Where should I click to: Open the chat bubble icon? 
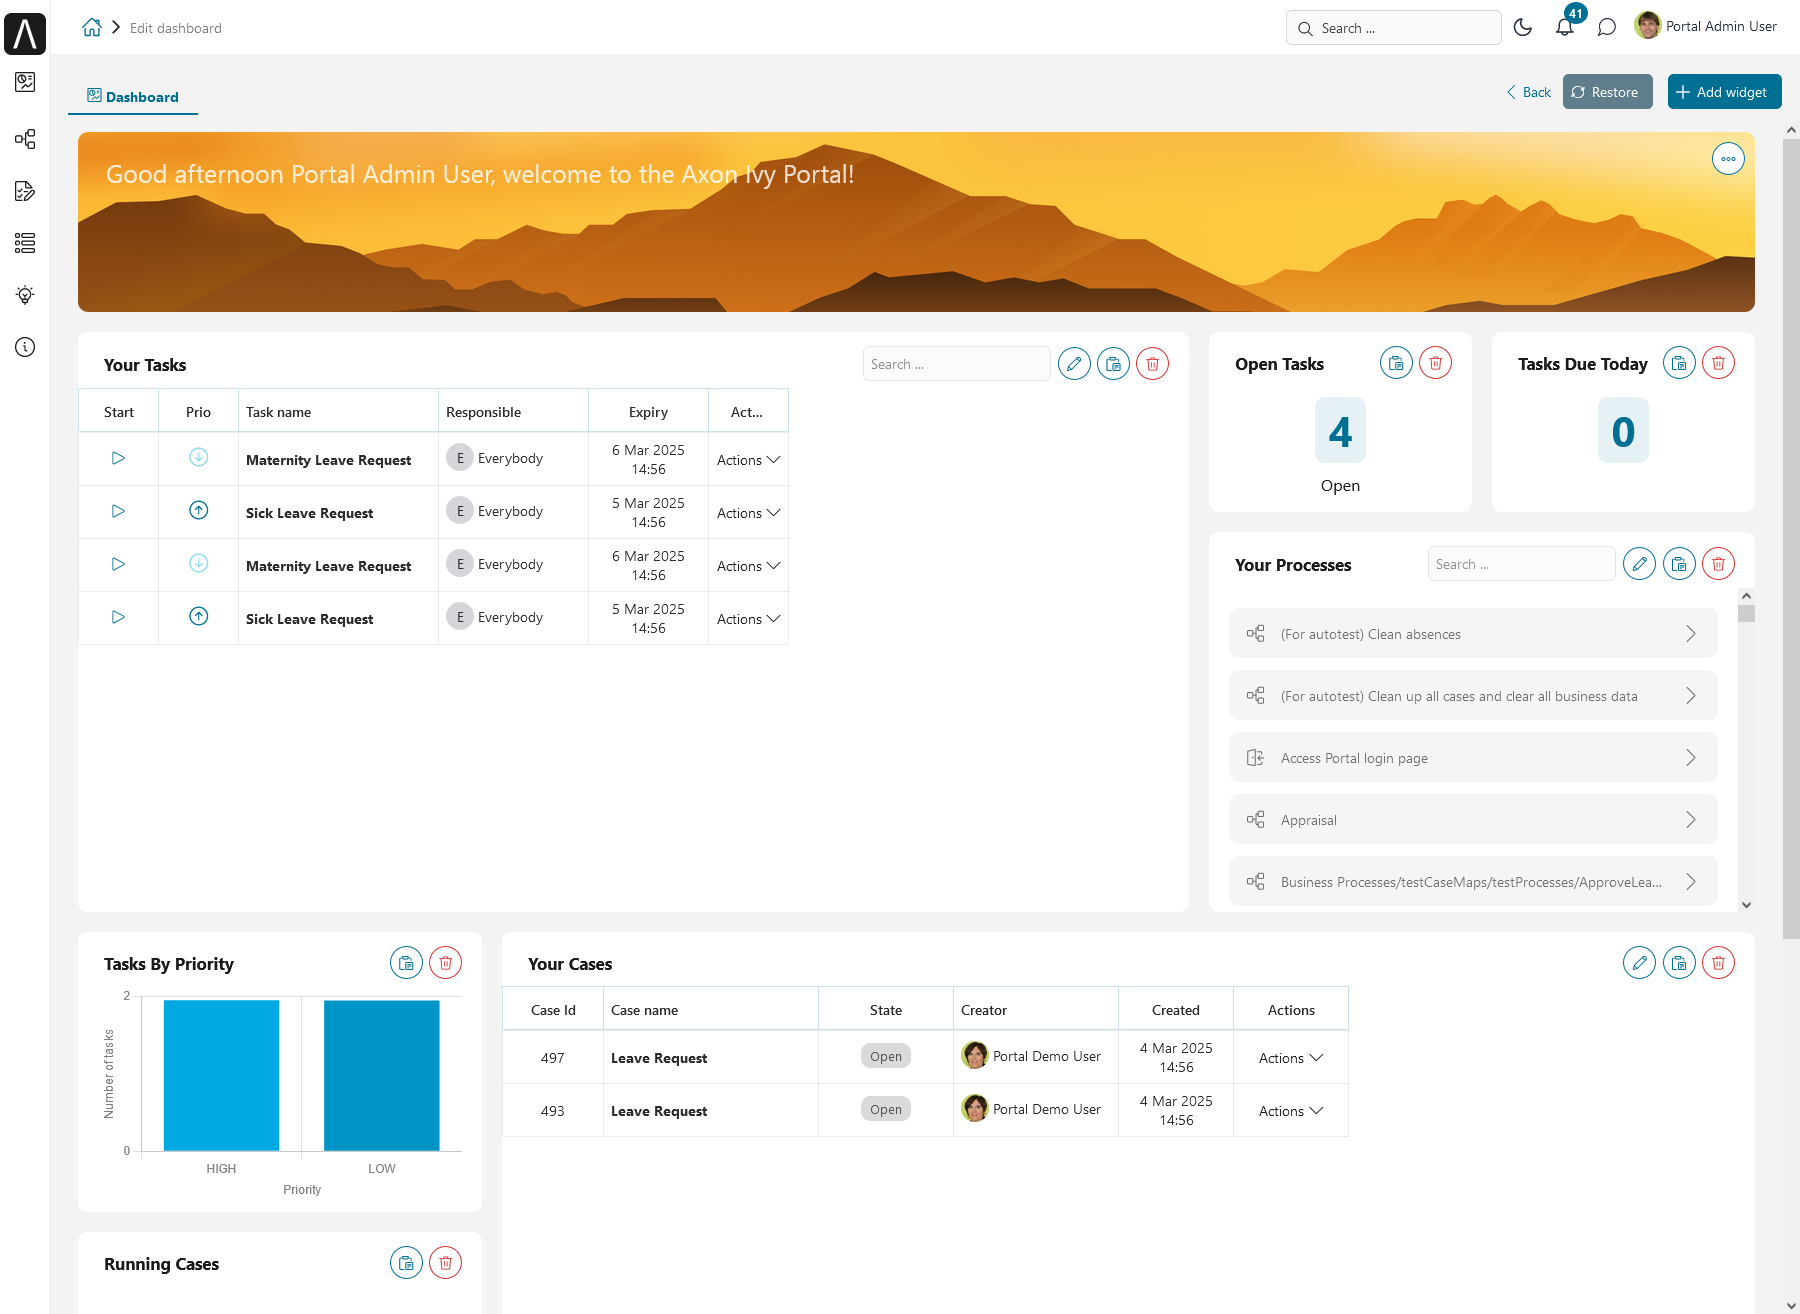pos(1607,27)
